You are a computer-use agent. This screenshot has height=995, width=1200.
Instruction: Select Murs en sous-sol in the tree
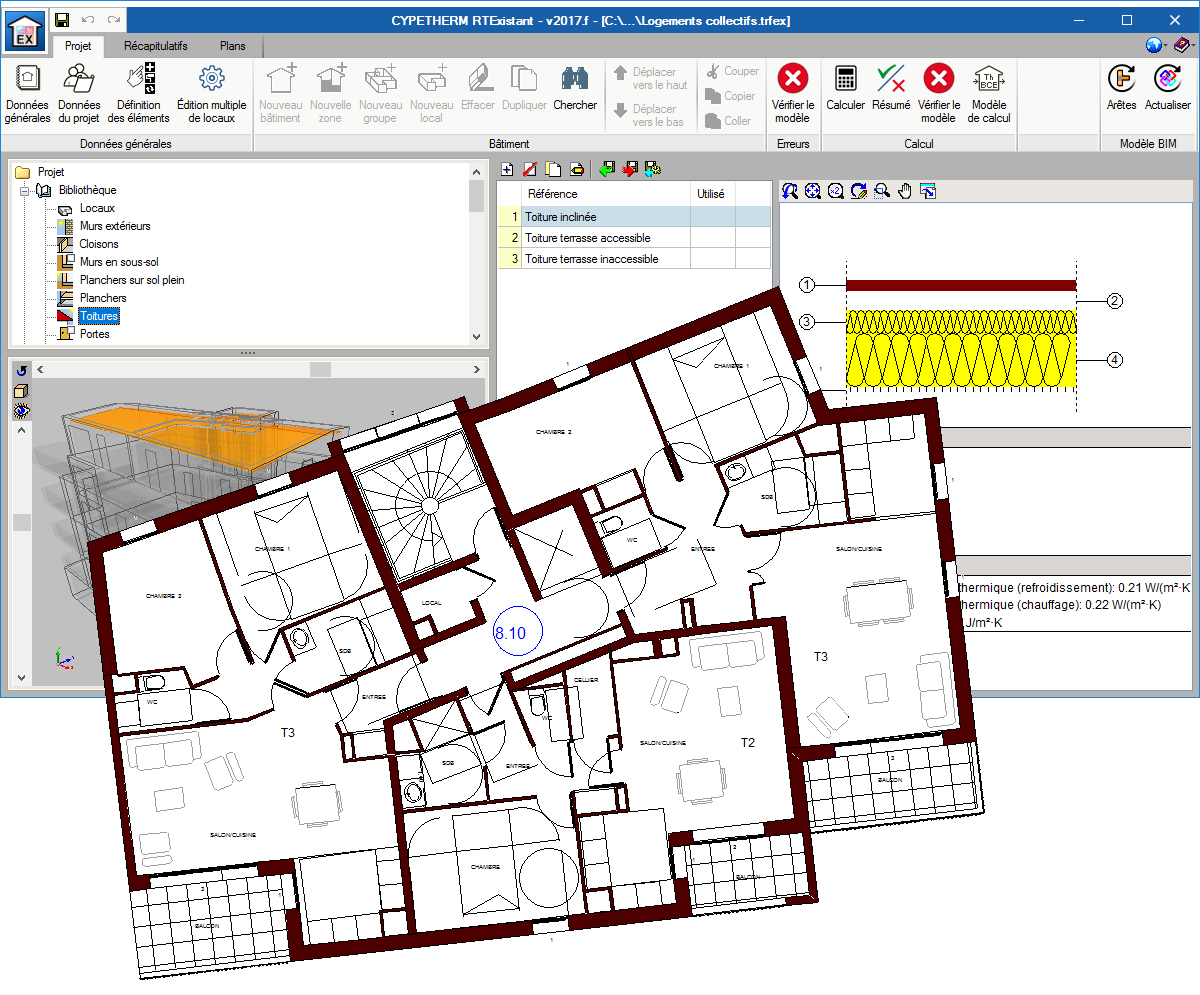tap(119, 262)
